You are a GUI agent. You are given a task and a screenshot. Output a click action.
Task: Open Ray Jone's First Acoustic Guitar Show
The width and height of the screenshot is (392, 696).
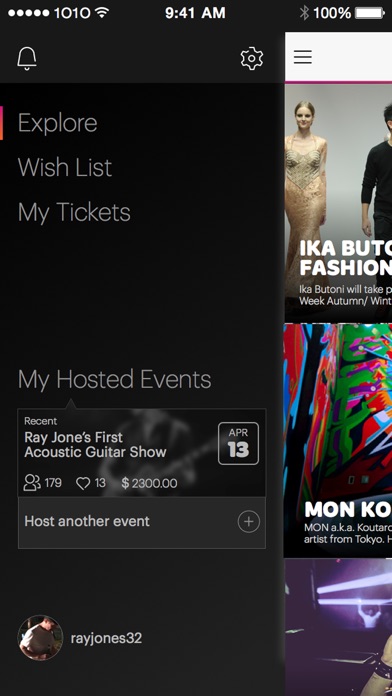pyautogui.click(x=95, y=445)
